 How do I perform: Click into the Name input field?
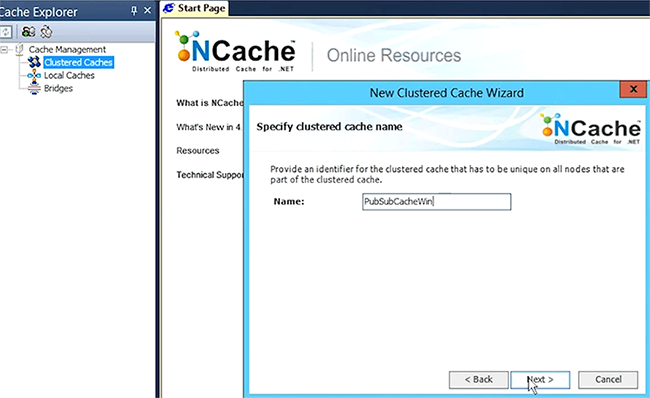[437, 202]
